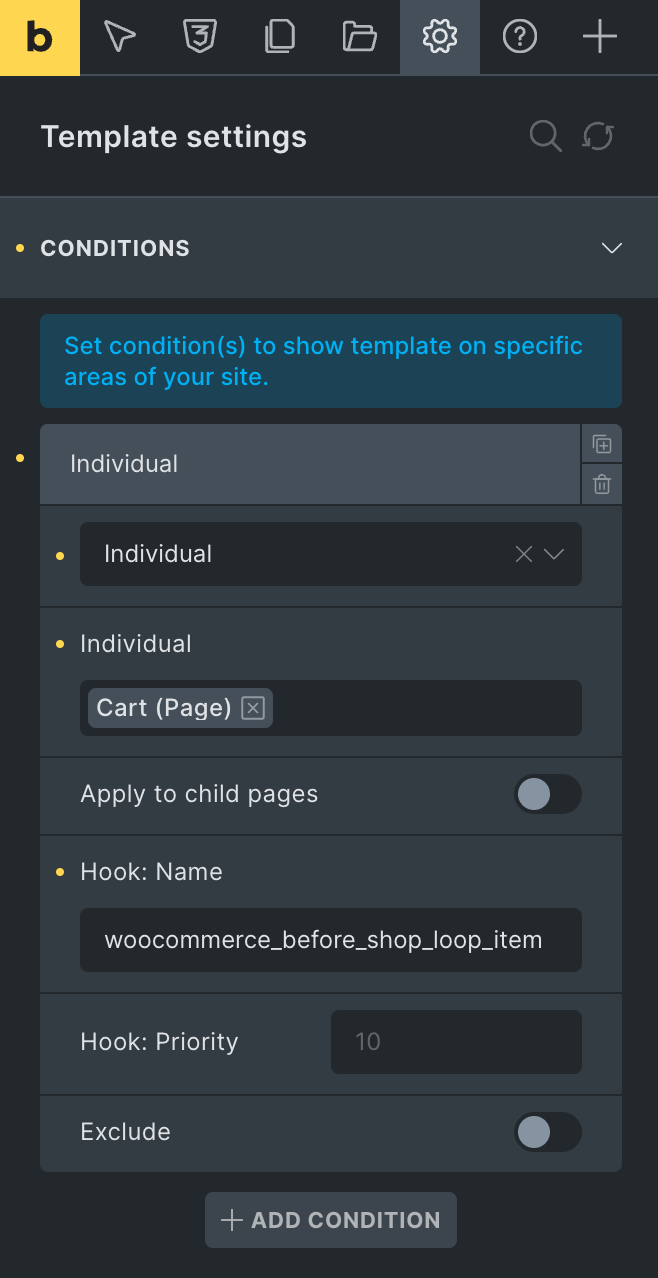The width and height of the screenshot is (658, 1278).
Task: Delete the Individual condition with trash icon
Action: (x=602, y=485)
